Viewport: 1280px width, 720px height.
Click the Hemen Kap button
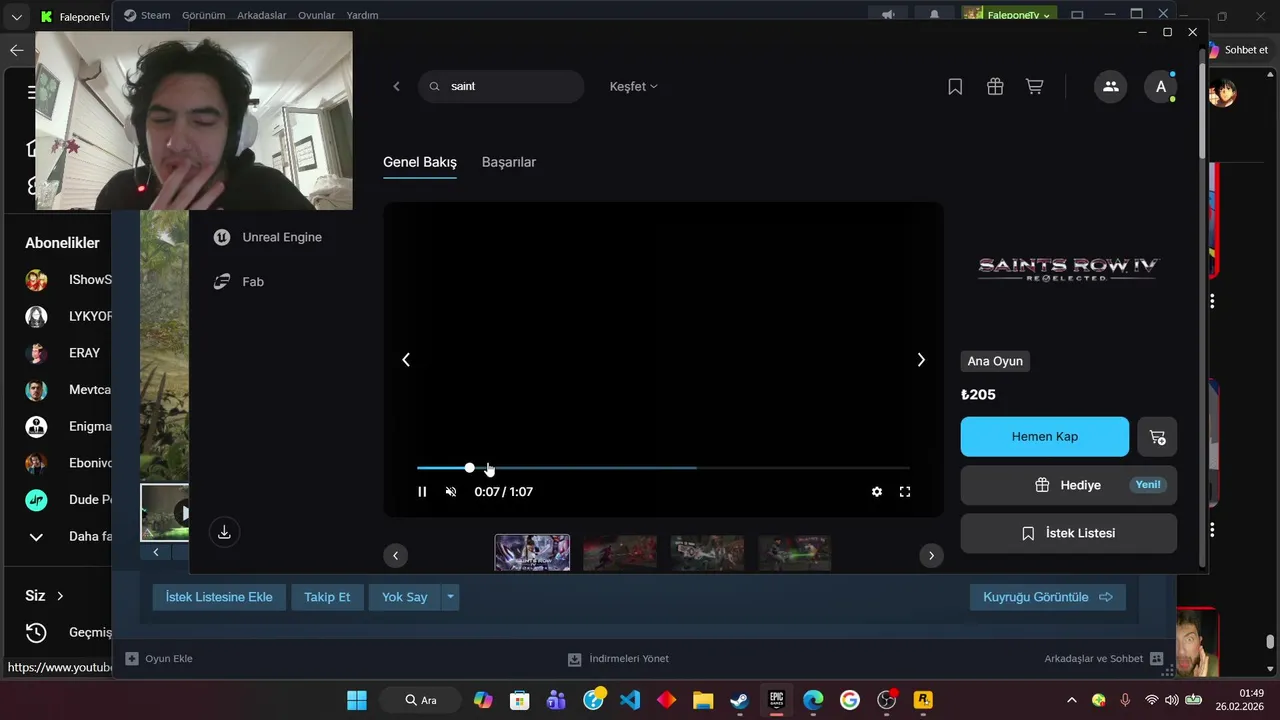pyautogui.click(x=1045, y=437)
